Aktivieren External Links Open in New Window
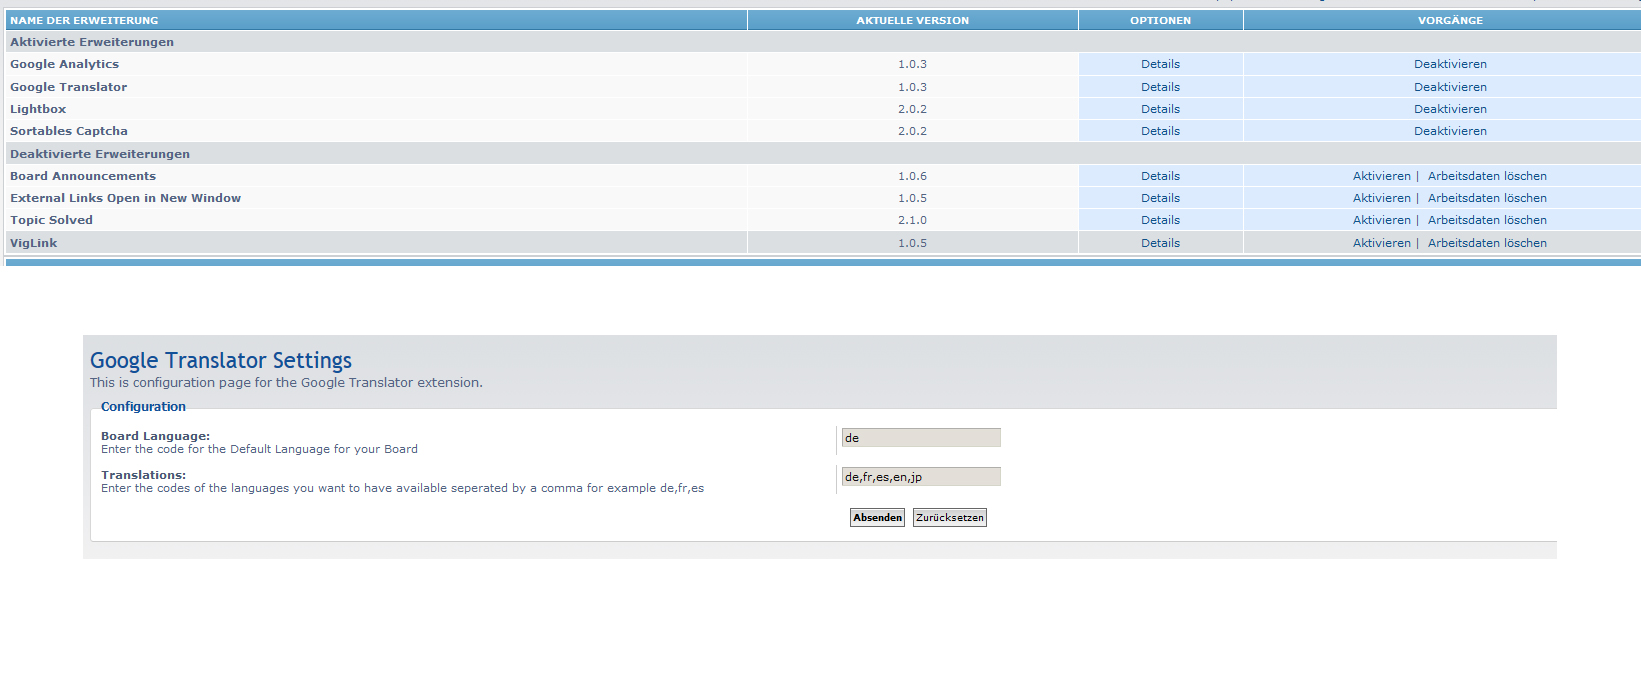 tap(1382, 198)
